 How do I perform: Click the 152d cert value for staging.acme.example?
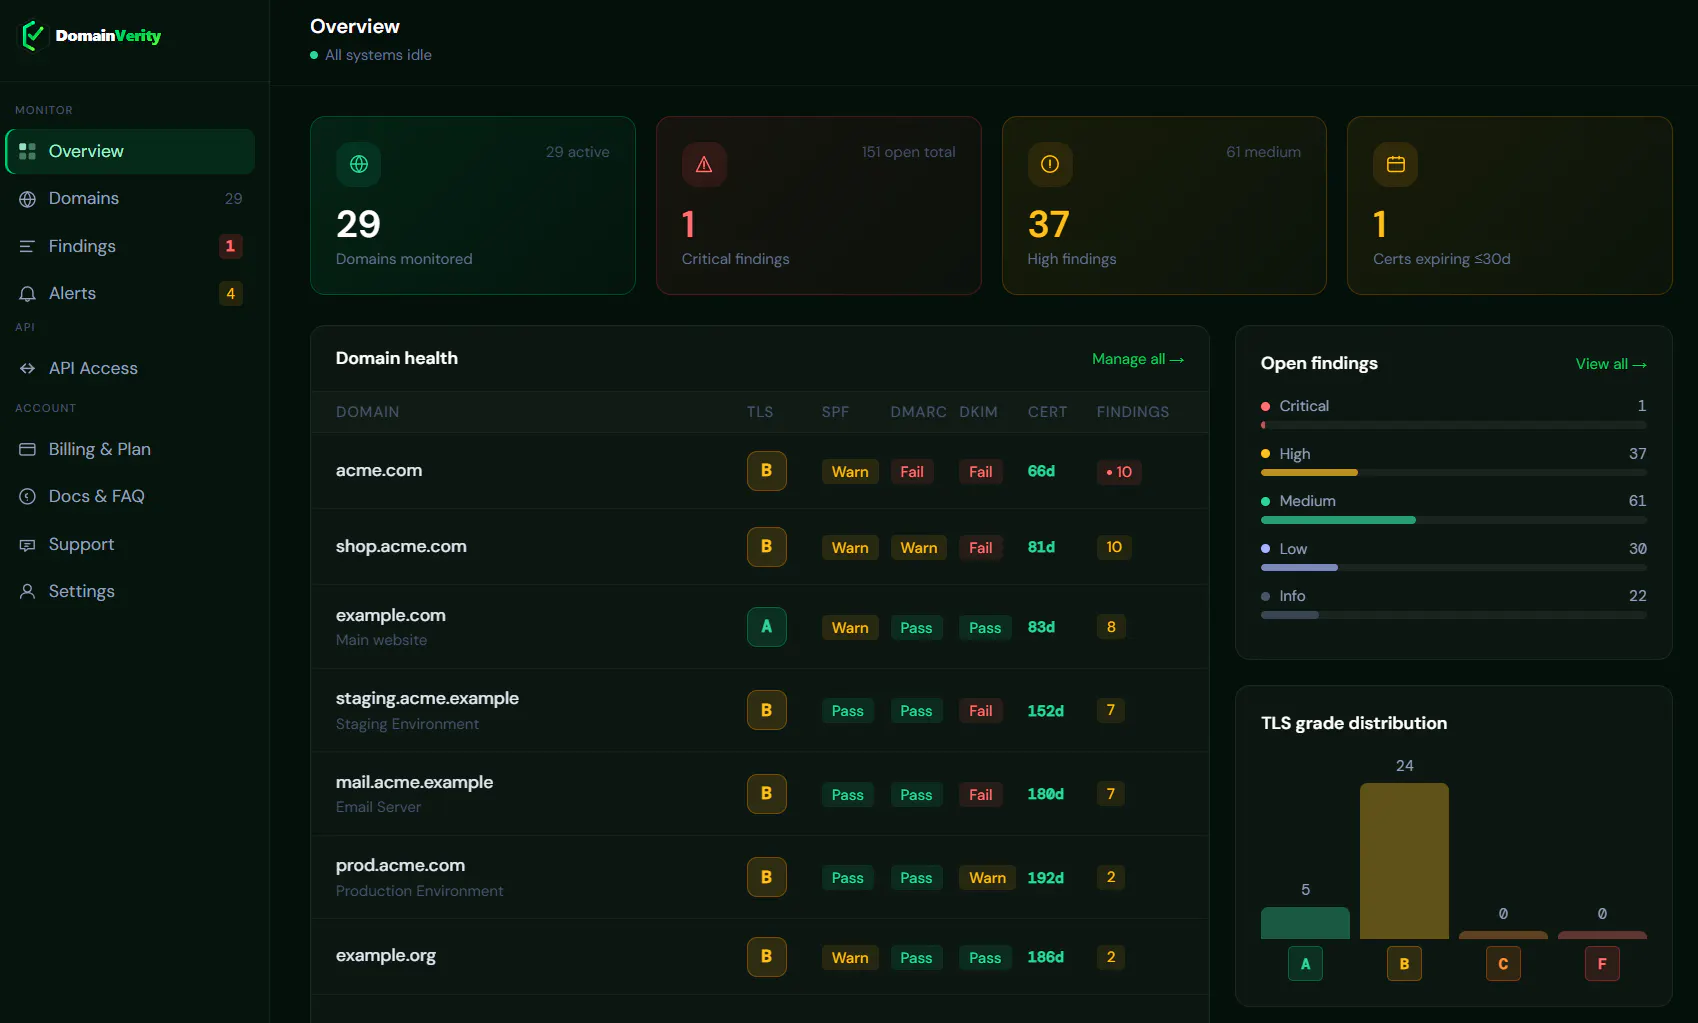[1046, 711]
